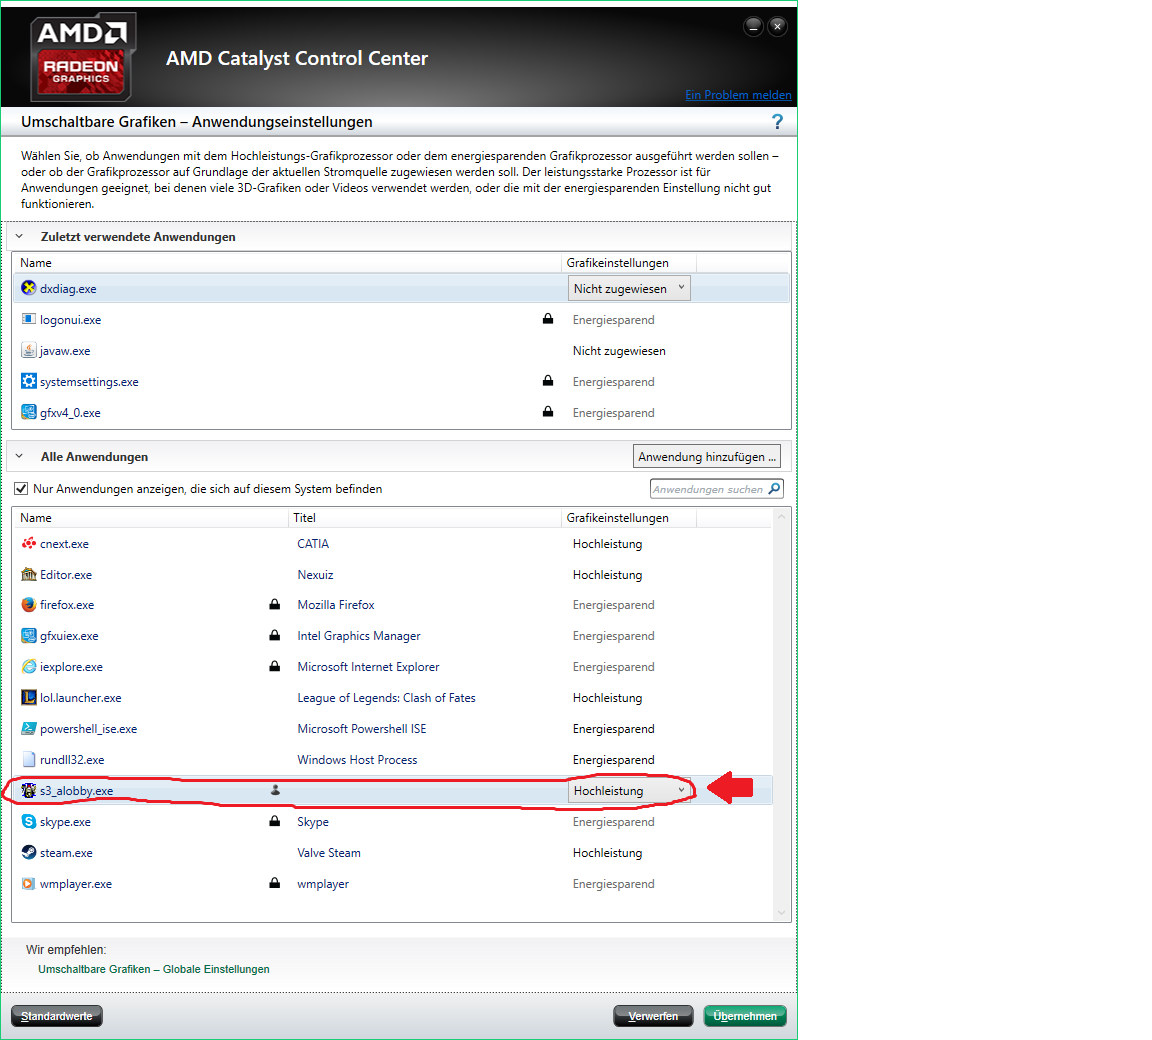Click the Internet Explorer icon for iexplore.exe
Image resolution: width=1152 pixels, height=1040 pixels.
coord(29,667)
